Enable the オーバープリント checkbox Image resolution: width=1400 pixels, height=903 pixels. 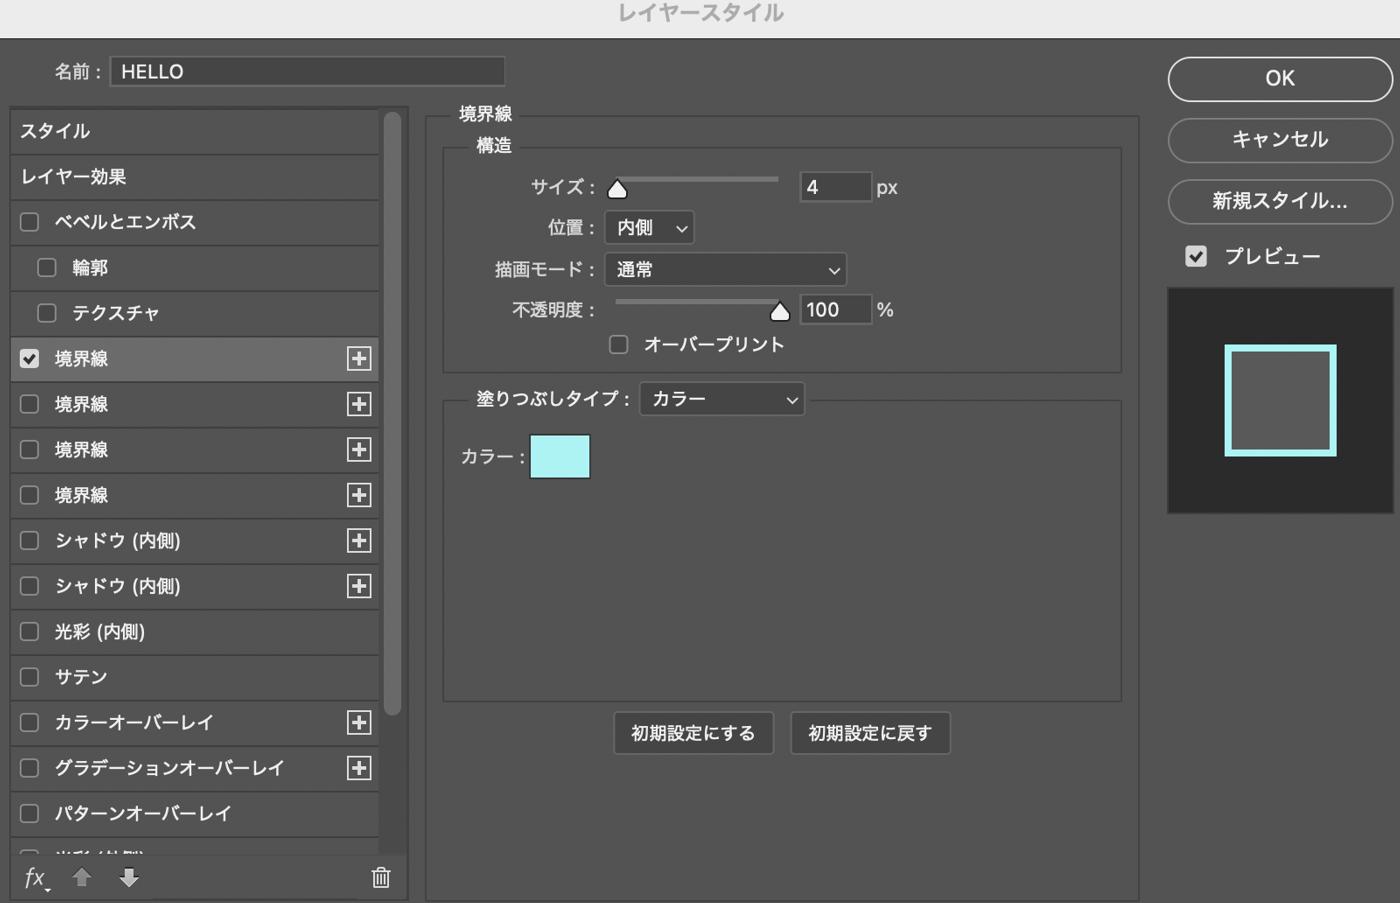click(619, 345)
